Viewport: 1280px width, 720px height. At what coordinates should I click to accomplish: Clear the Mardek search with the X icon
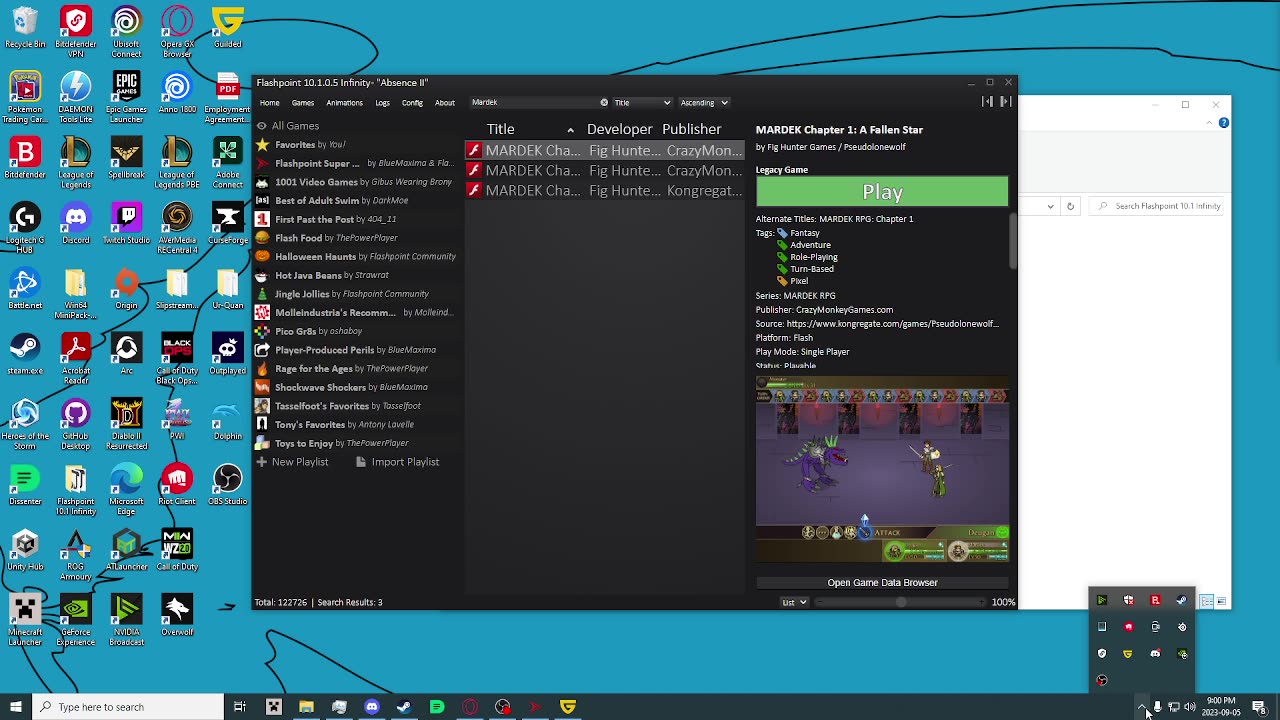604,102
